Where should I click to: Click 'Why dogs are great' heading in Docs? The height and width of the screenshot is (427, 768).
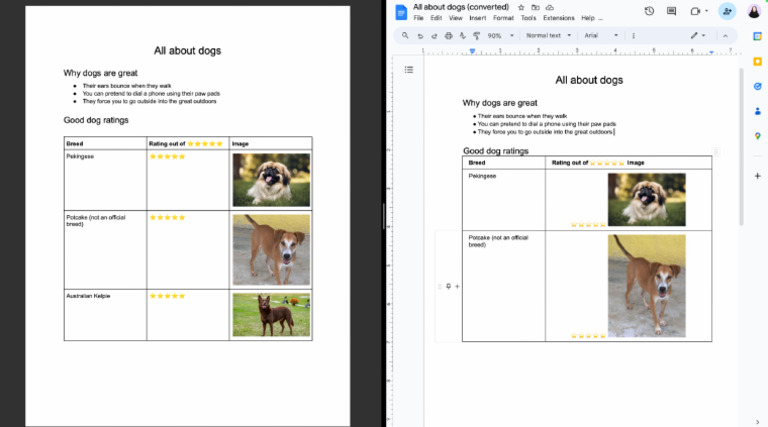point(500,103)
